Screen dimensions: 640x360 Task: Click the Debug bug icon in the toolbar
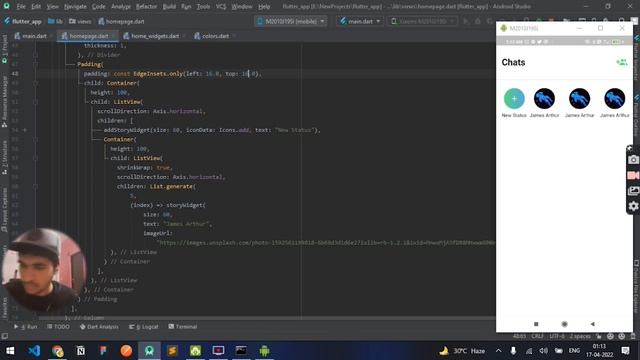[478, 21]
